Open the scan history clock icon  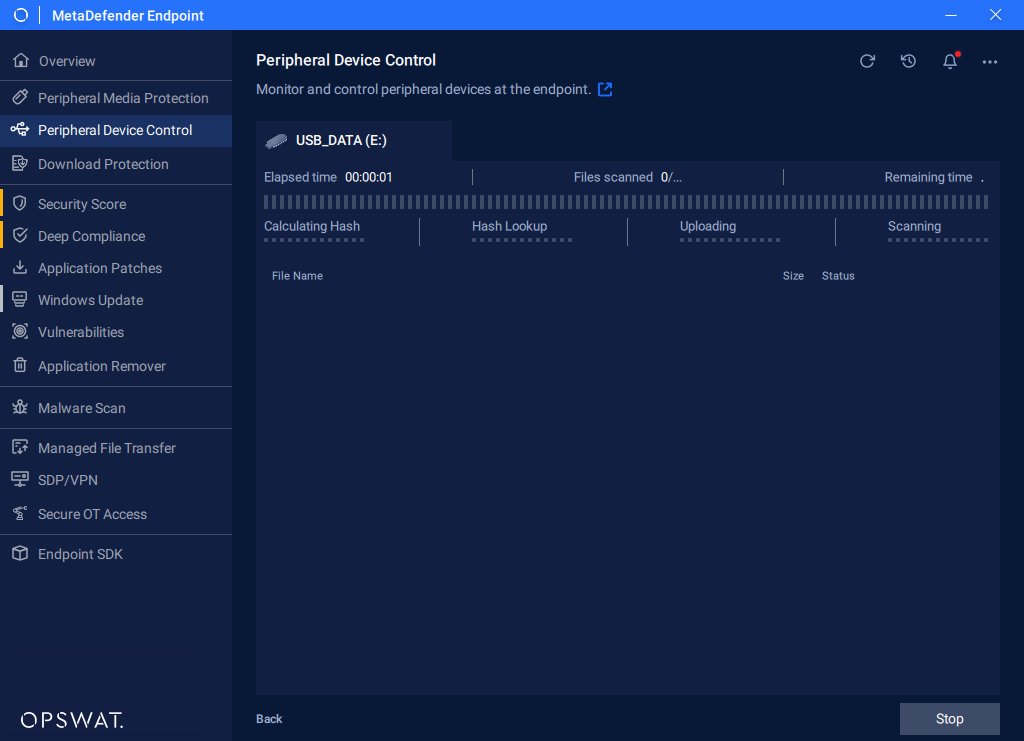pyautogui.click(x=908, y=61)
